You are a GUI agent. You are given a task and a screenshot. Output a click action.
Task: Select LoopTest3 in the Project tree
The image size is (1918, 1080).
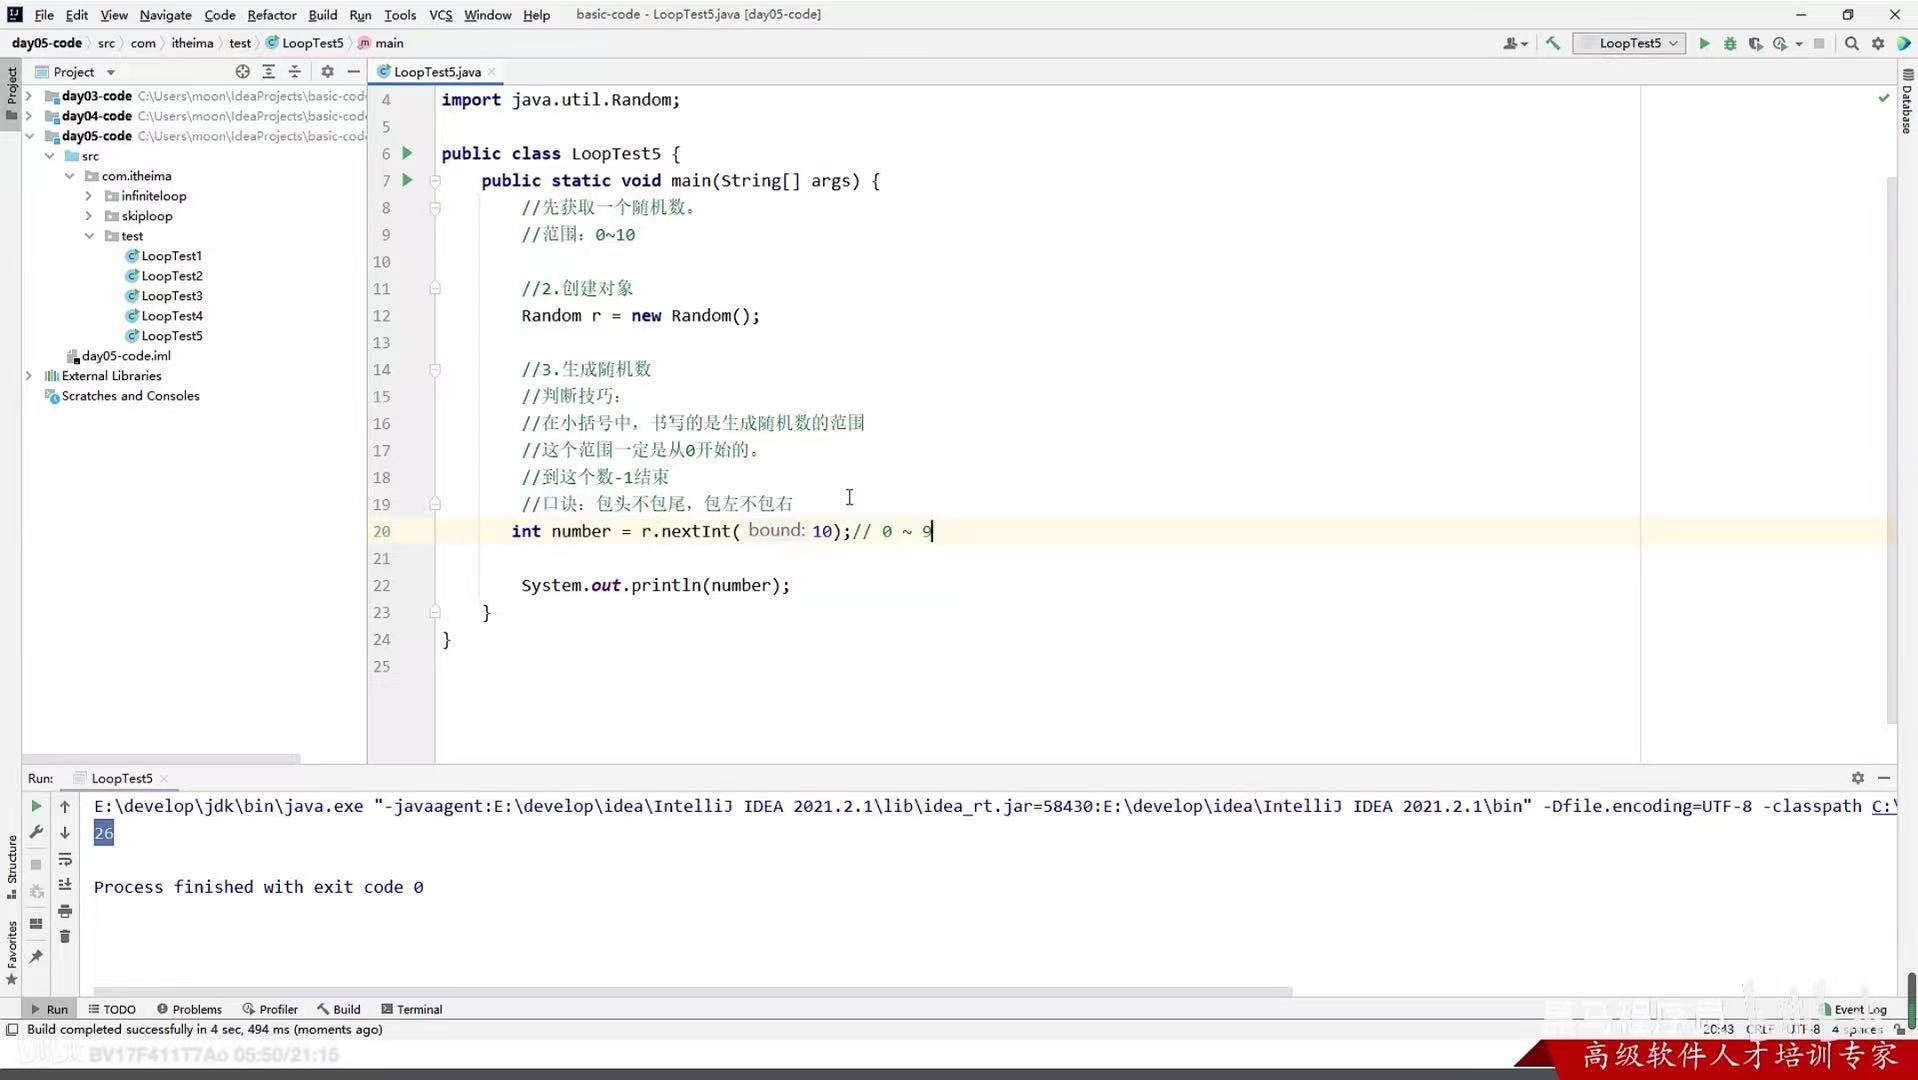click(172, 295)
